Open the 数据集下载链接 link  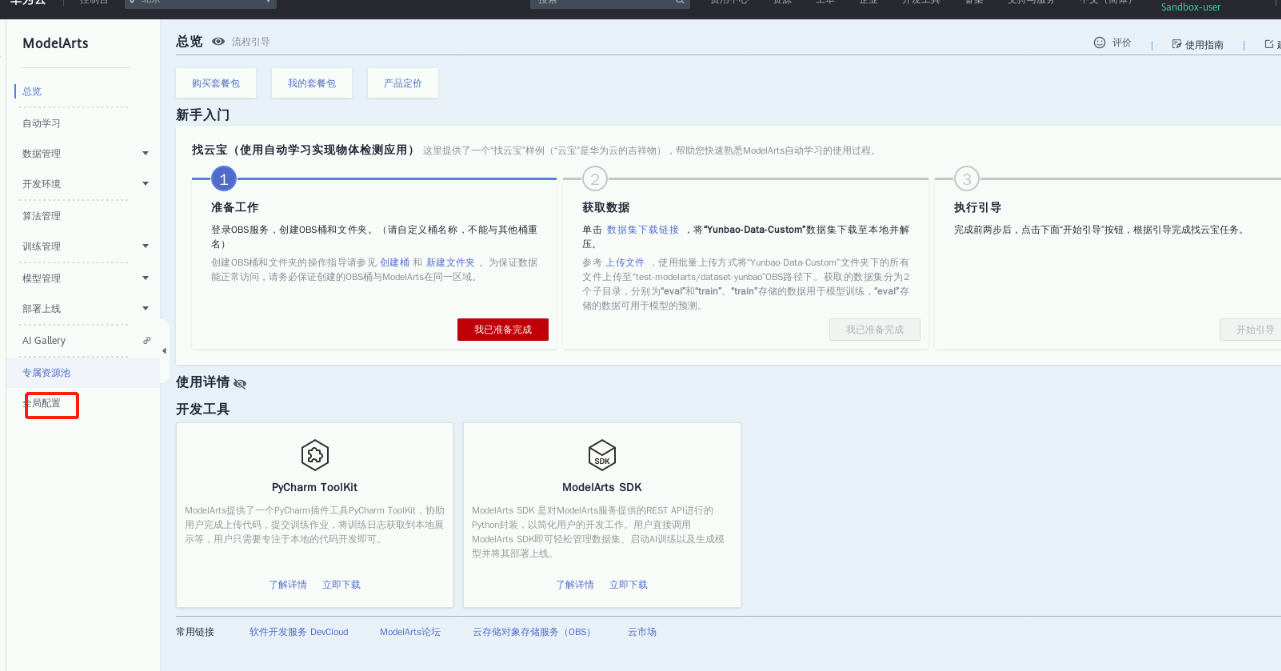(x=643, y=230)
